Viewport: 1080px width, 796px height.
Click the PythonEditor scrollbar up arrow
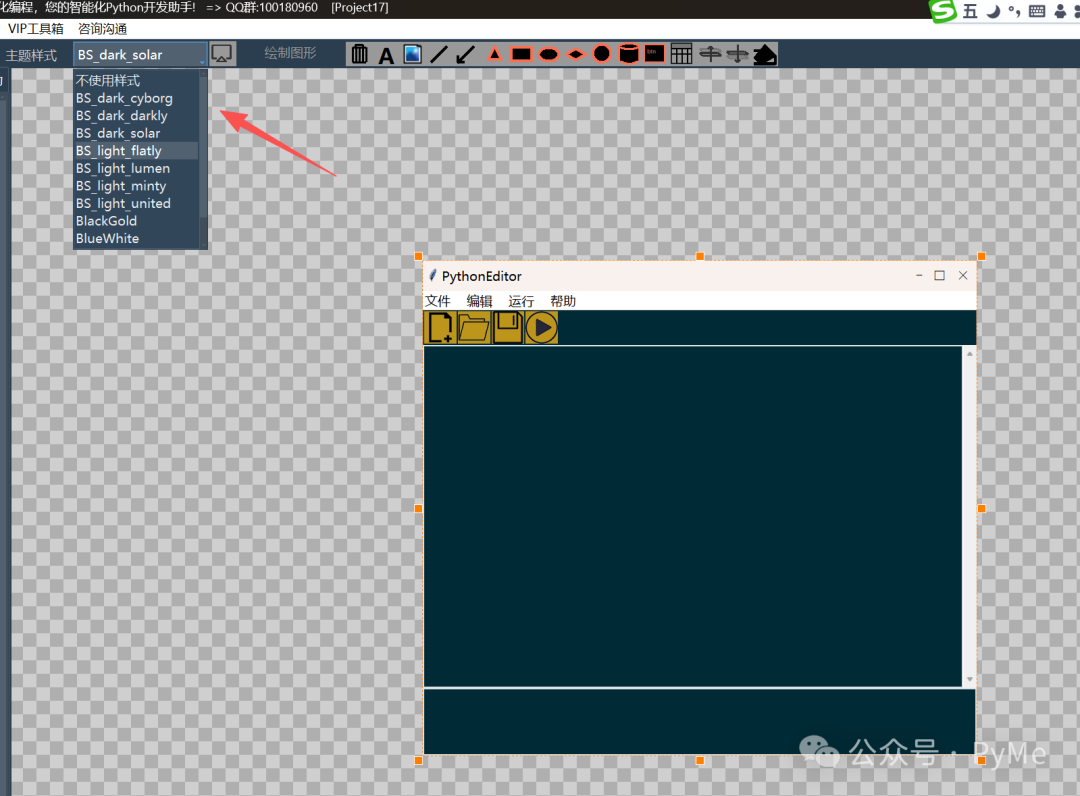point(970,354)
